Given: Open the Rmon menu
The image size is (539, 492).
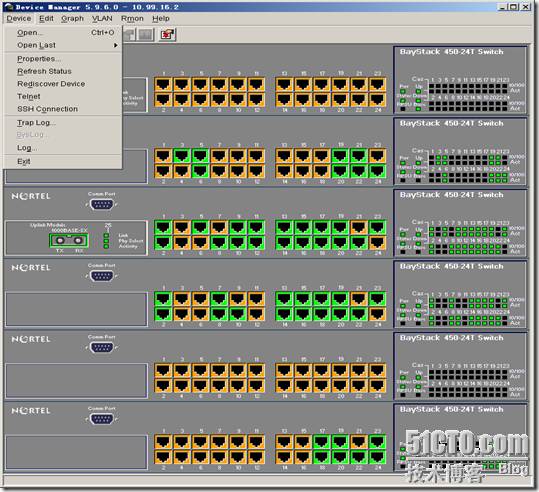Looking at the screenshot, I should [132, 19].
